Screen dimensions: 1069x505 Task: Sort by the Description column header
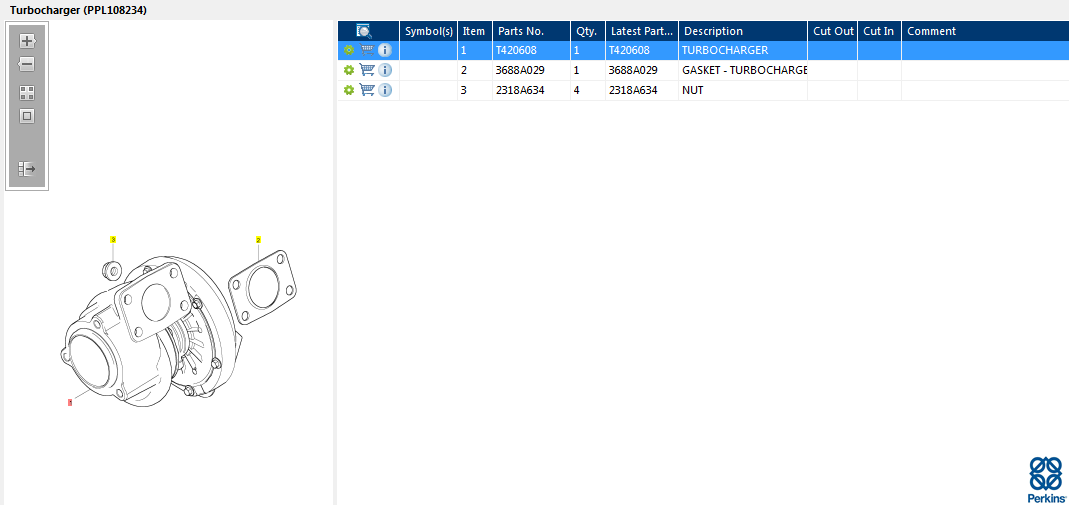point(743,31)
